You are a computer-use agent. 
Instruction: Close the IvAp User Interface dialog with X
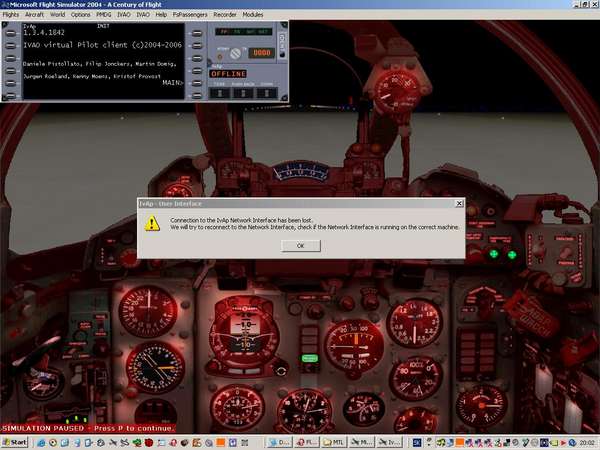pos(459,204)
